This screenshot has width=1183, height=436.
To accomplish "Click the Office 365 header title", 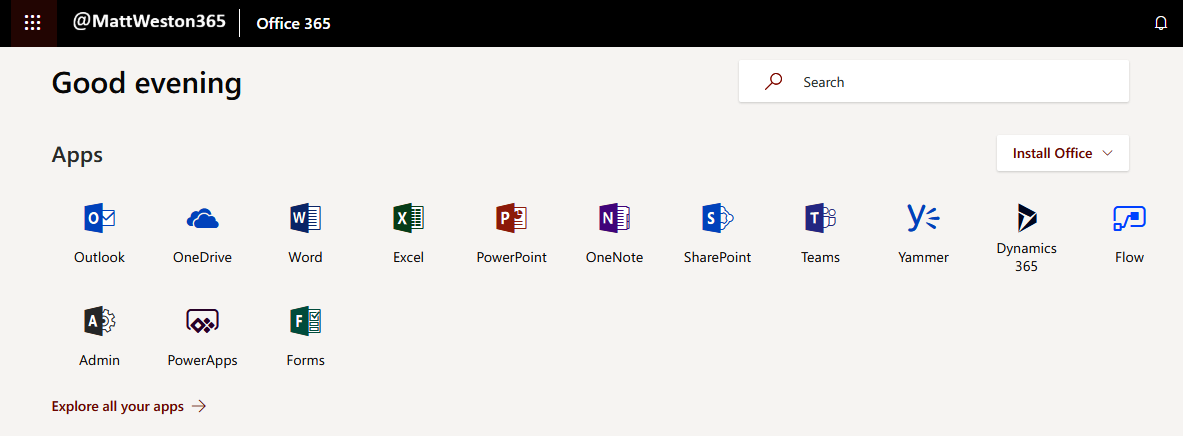I will [x=293, y=23].
